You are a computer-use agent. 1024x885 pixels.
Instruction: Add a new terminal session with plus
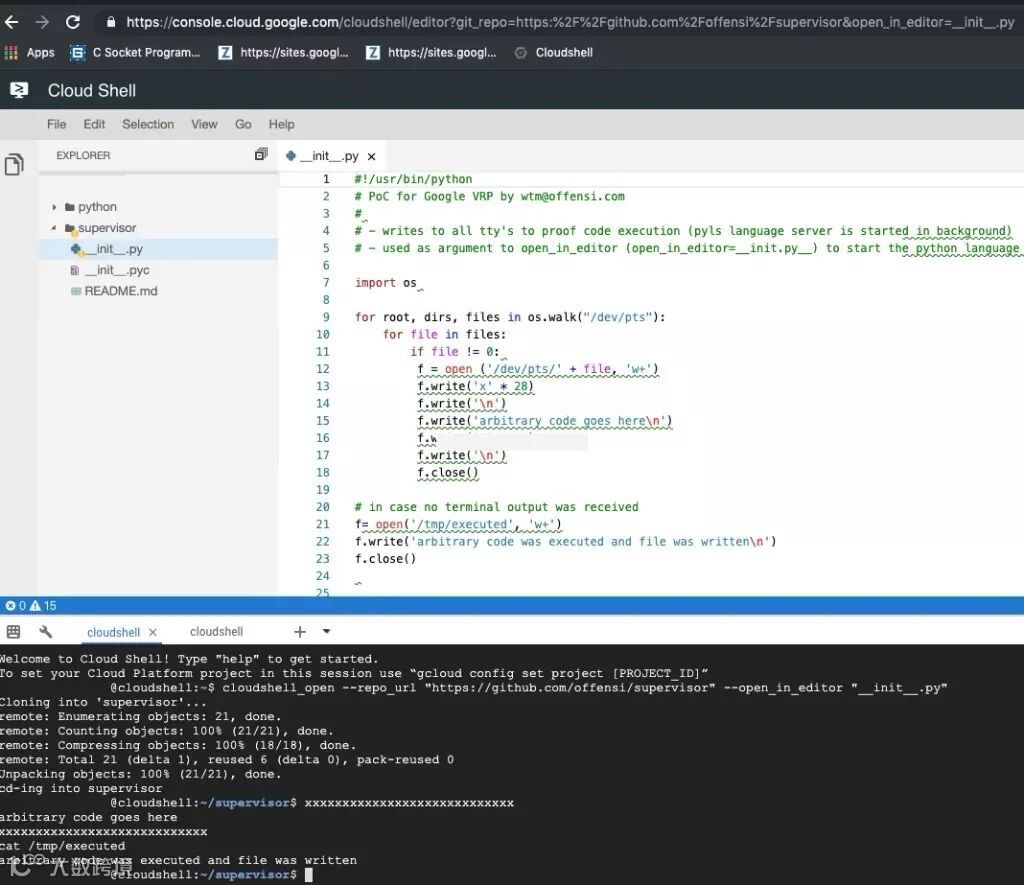tap(300, 632)
